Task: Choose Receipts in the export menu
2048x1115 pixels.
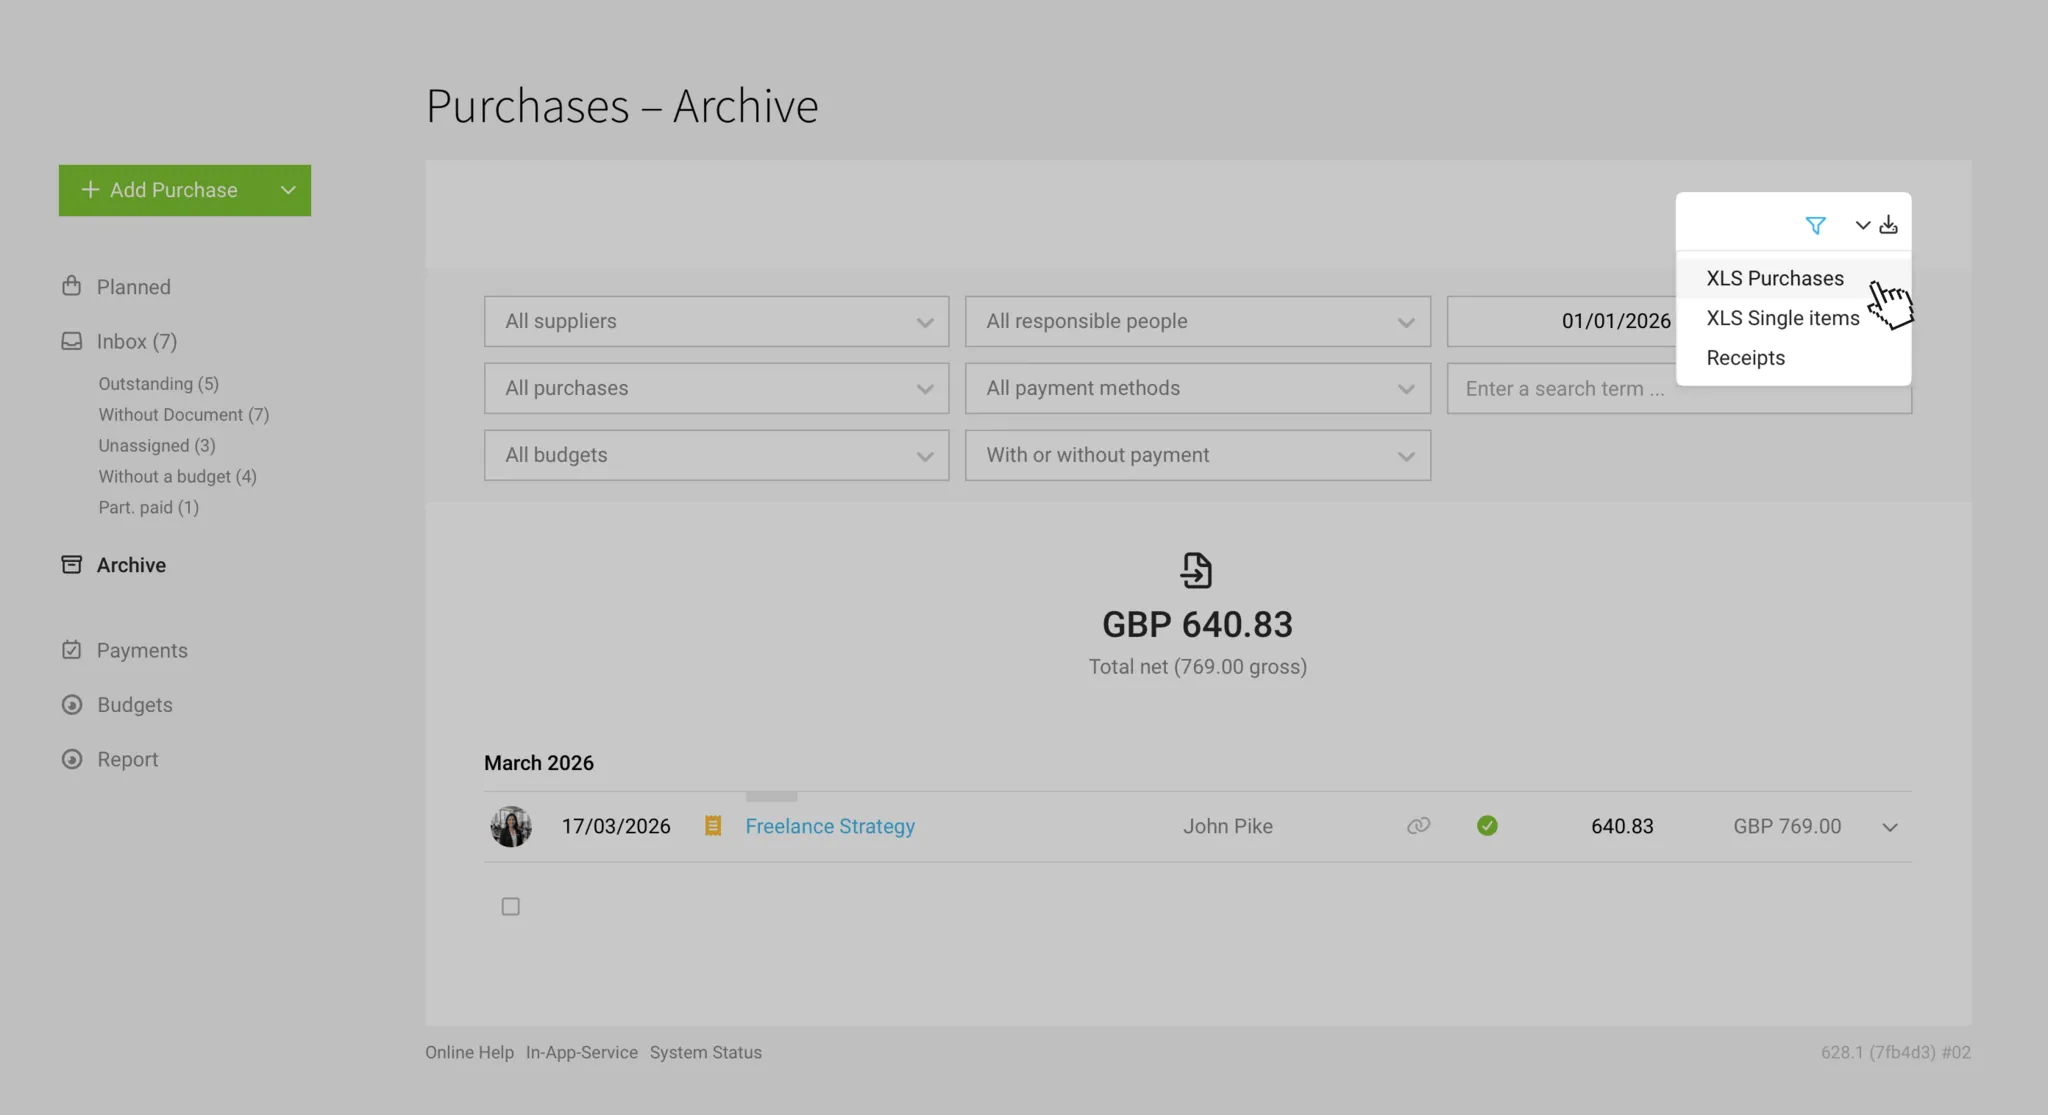Action: coord(1745,357)
